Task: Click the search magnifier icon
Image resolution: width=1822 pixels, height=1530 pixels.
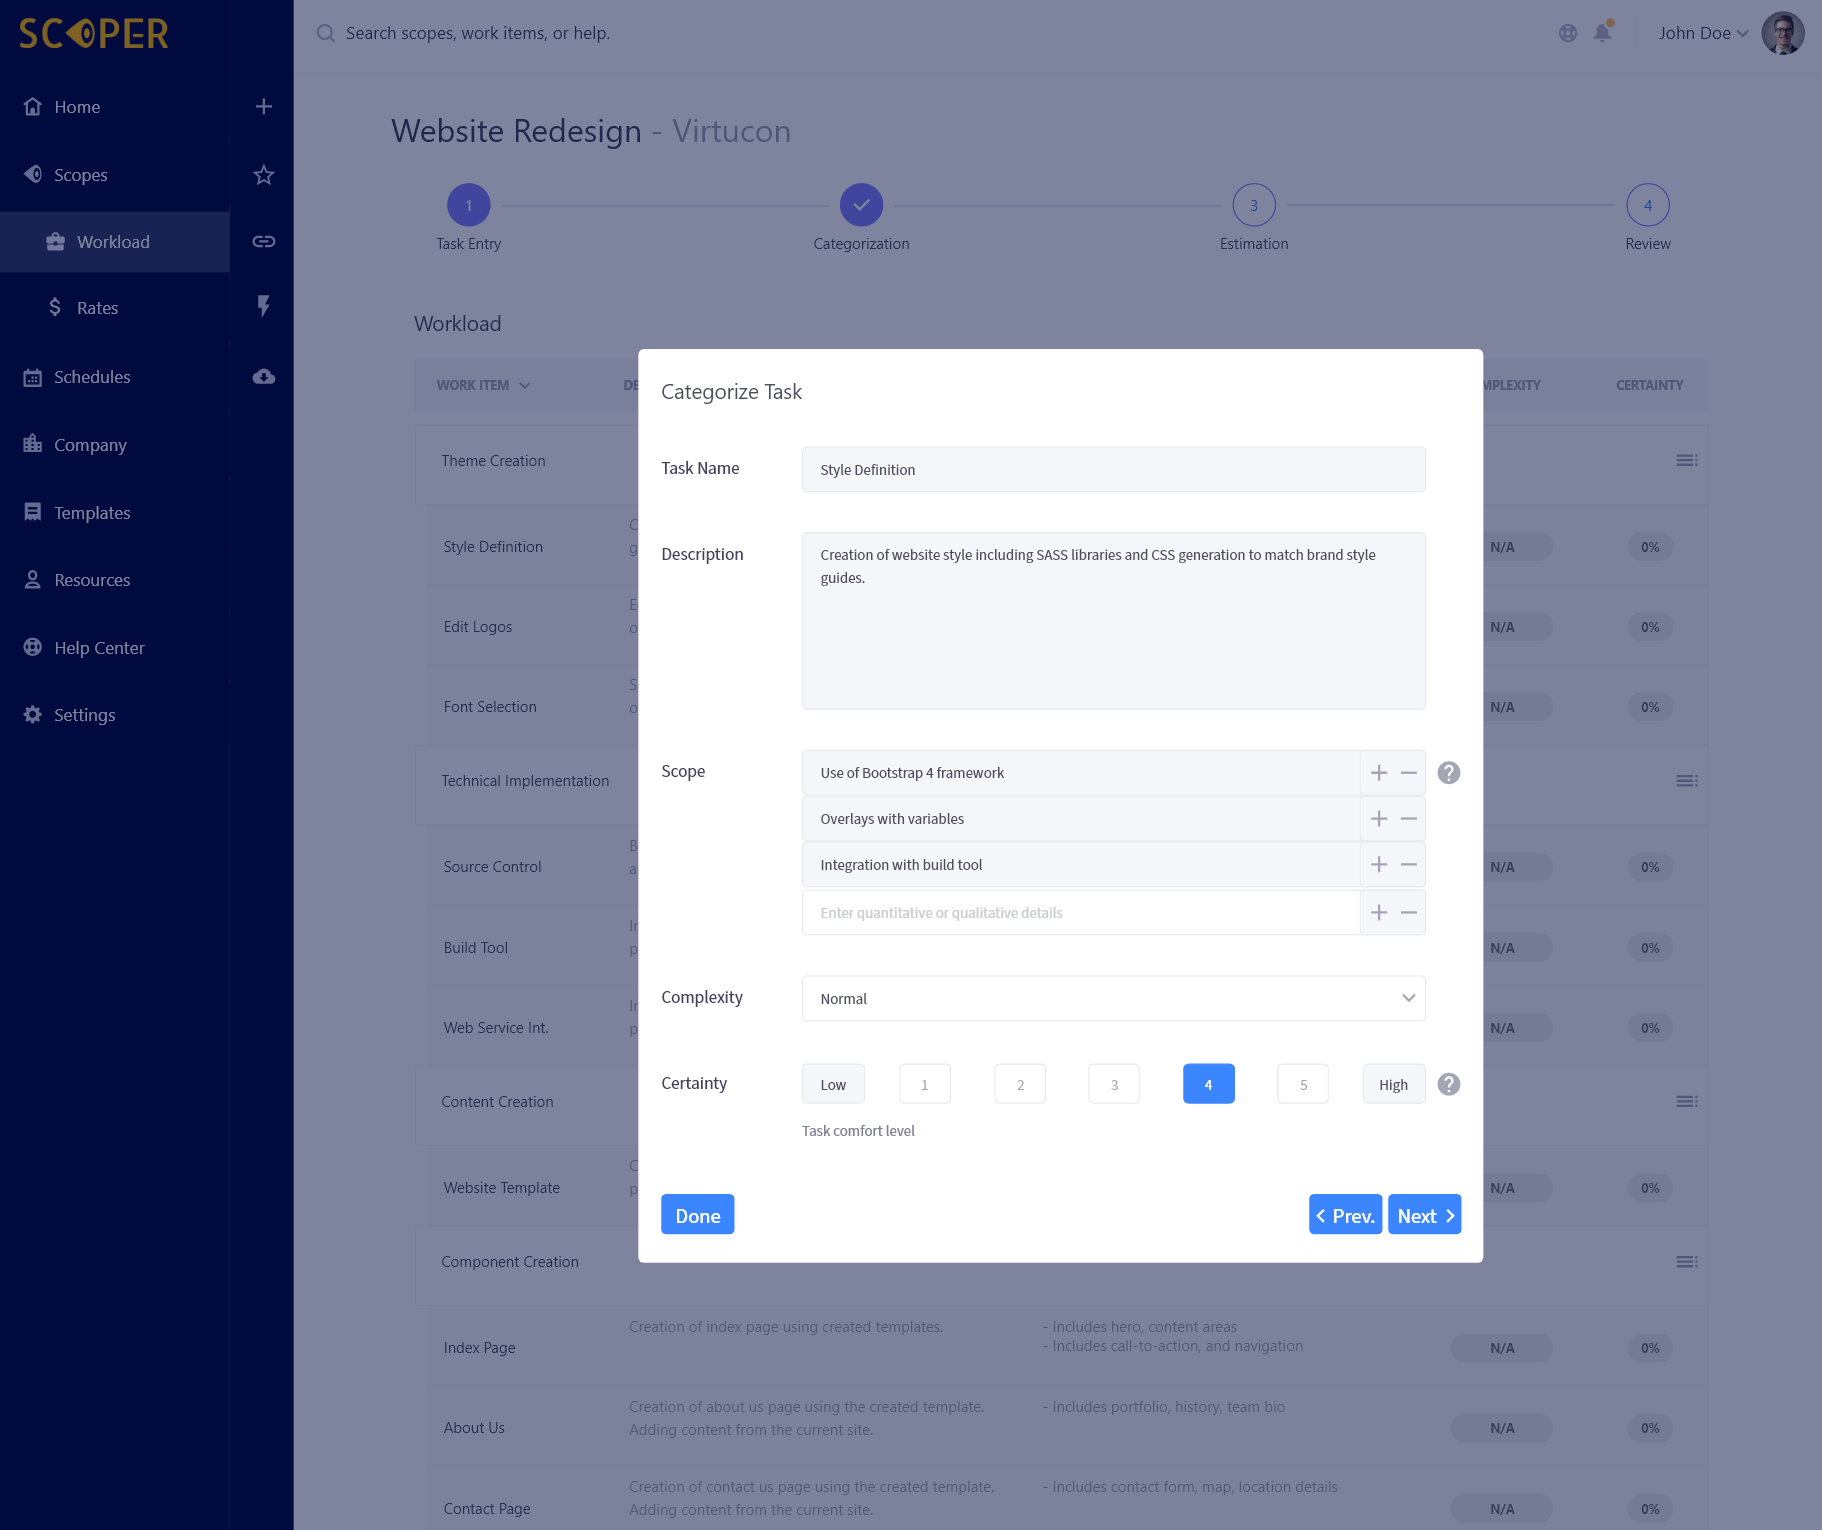Action: pos(325,33)
